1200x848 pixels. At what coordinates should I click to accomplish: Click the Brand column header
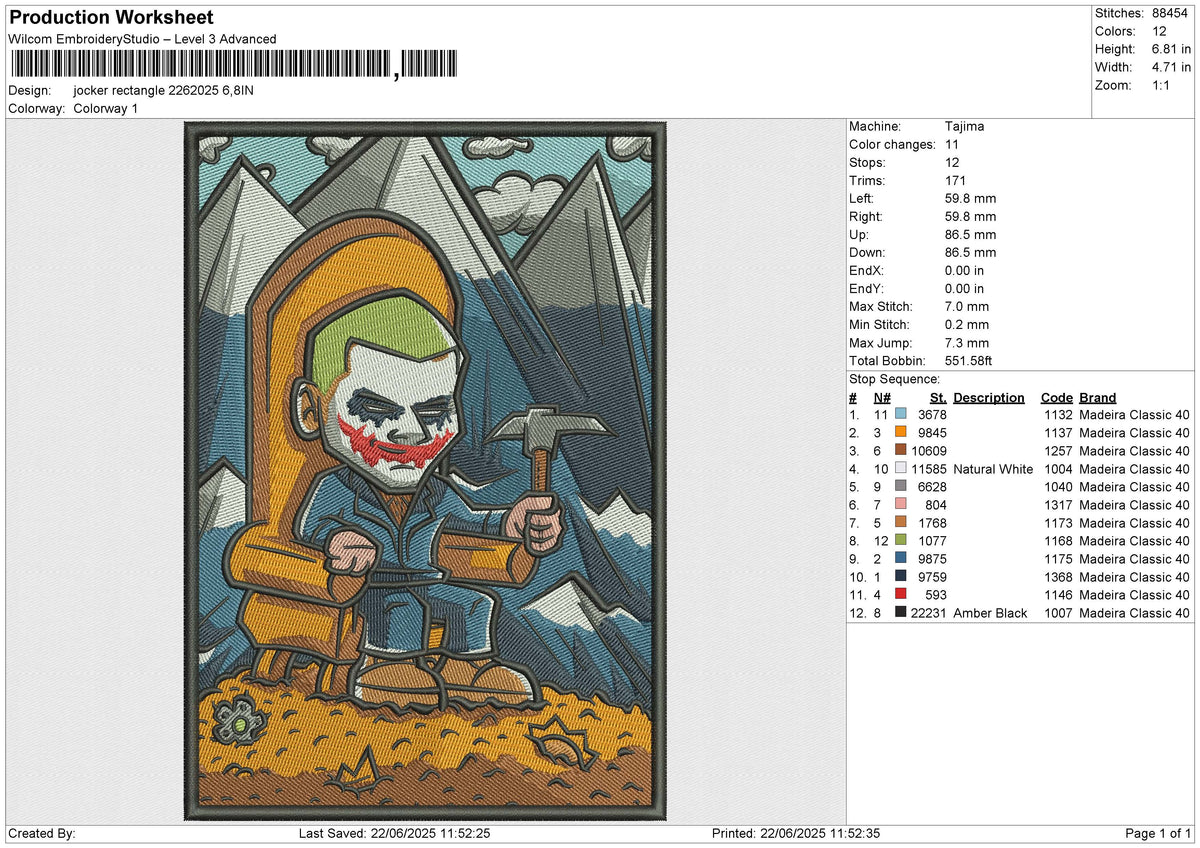coord(1098,398)
